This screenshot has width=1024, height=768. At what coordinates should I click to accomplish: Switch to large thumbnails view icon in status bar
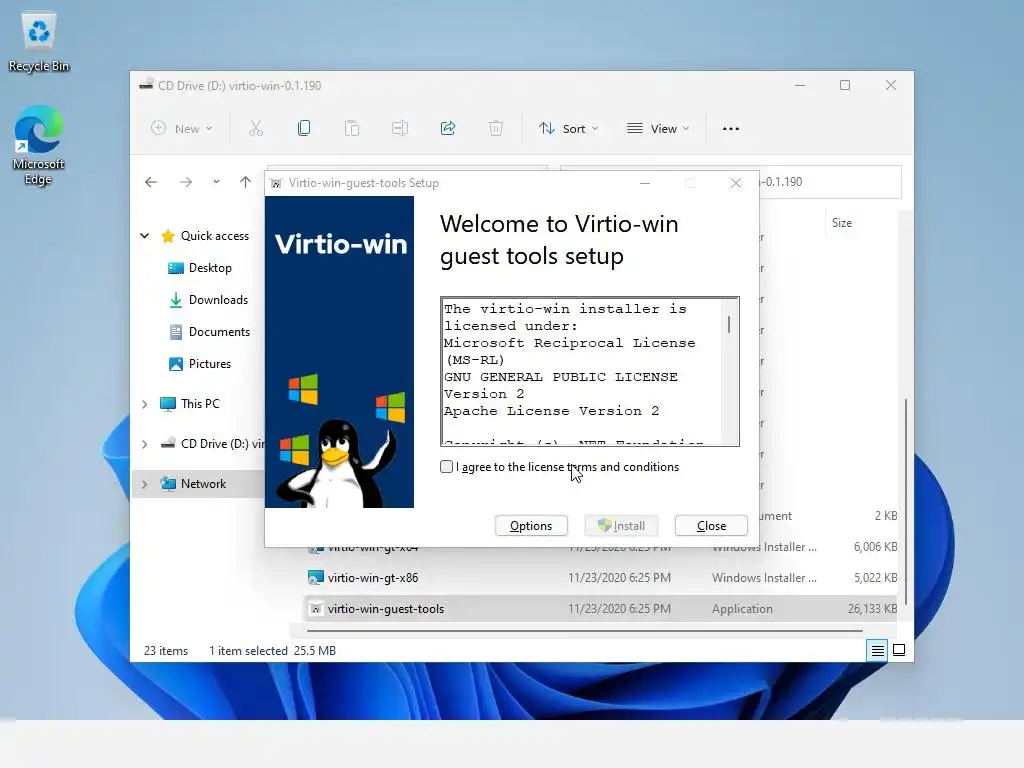(899, 650)
